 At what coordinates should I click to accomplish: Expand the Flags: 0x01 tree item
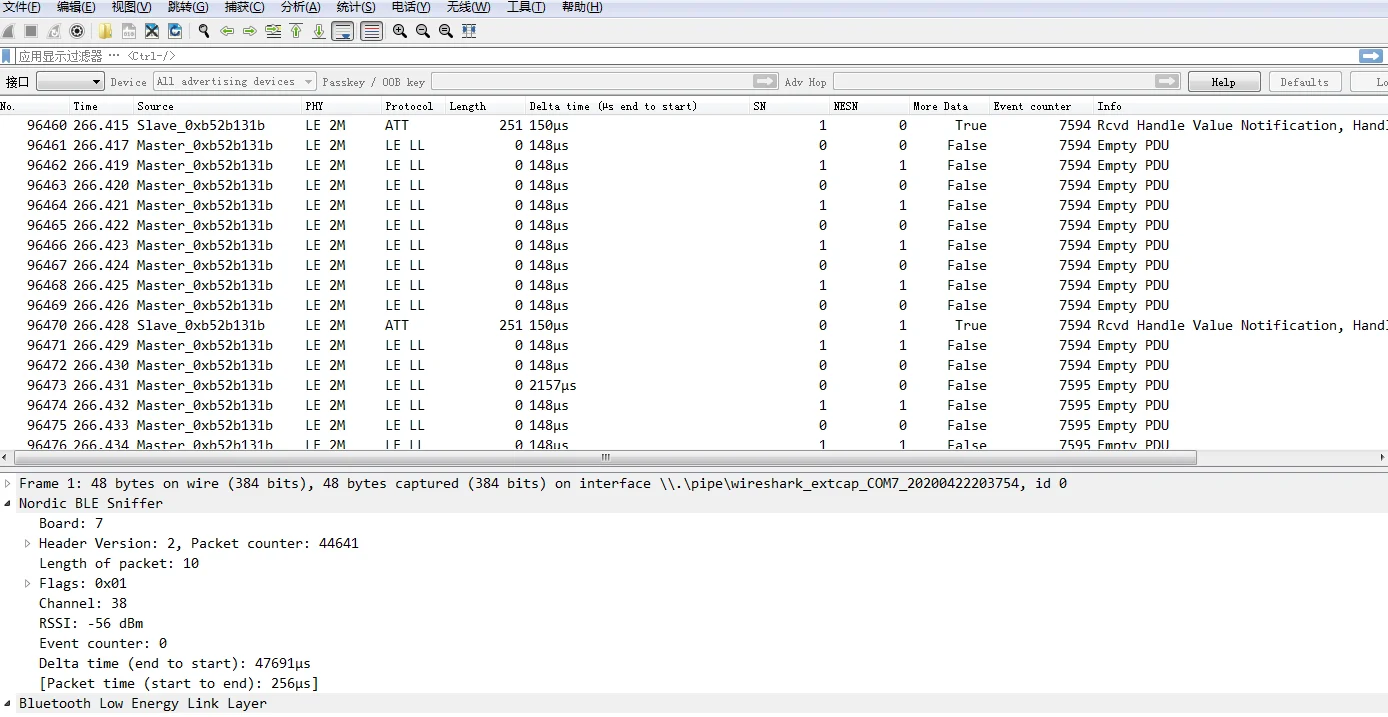28,583
